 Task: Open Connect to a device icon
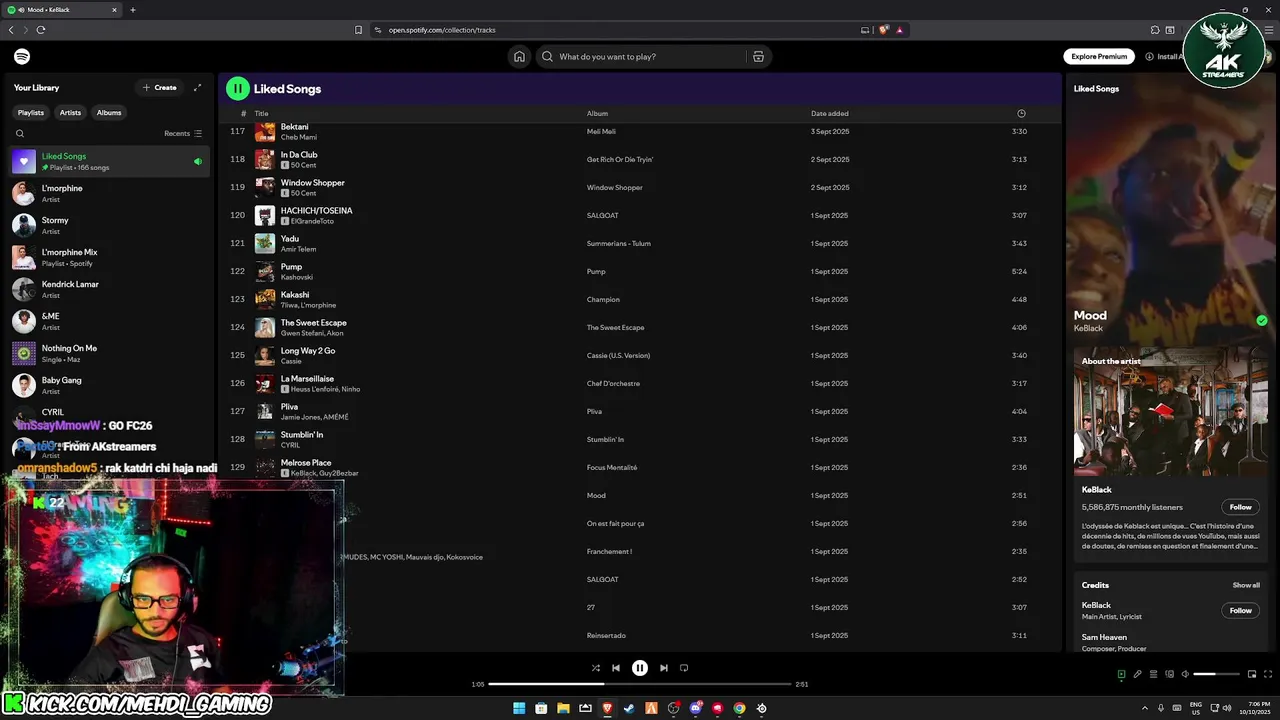(x=1169, y=674)
